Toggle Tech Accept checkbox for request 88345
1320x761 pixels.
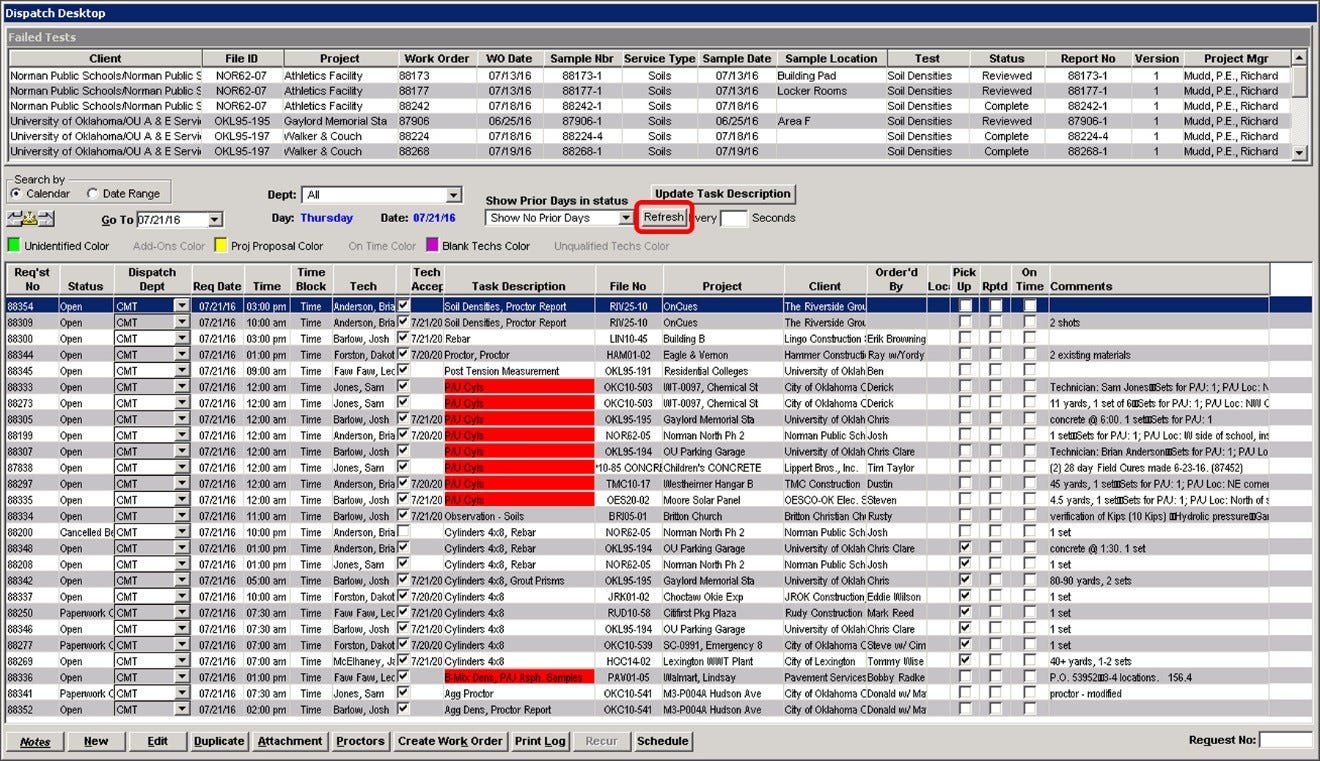403,371
